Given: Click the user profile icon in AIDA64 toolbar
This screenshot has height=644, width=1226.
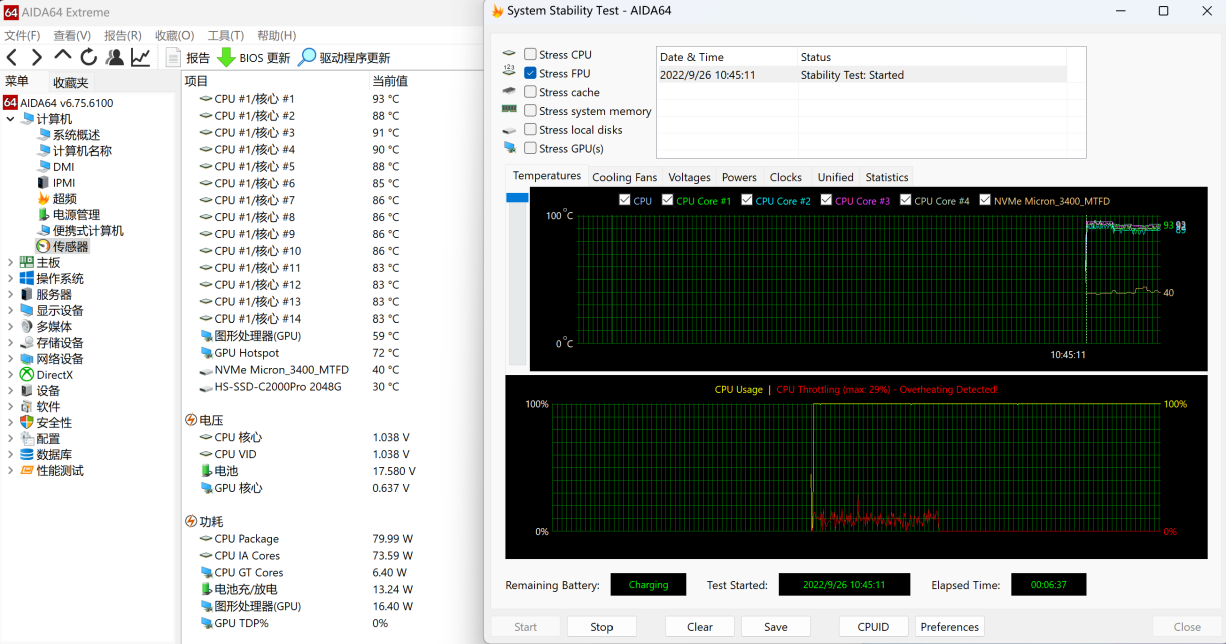Looking at the screenshot, I should (115, 58).
